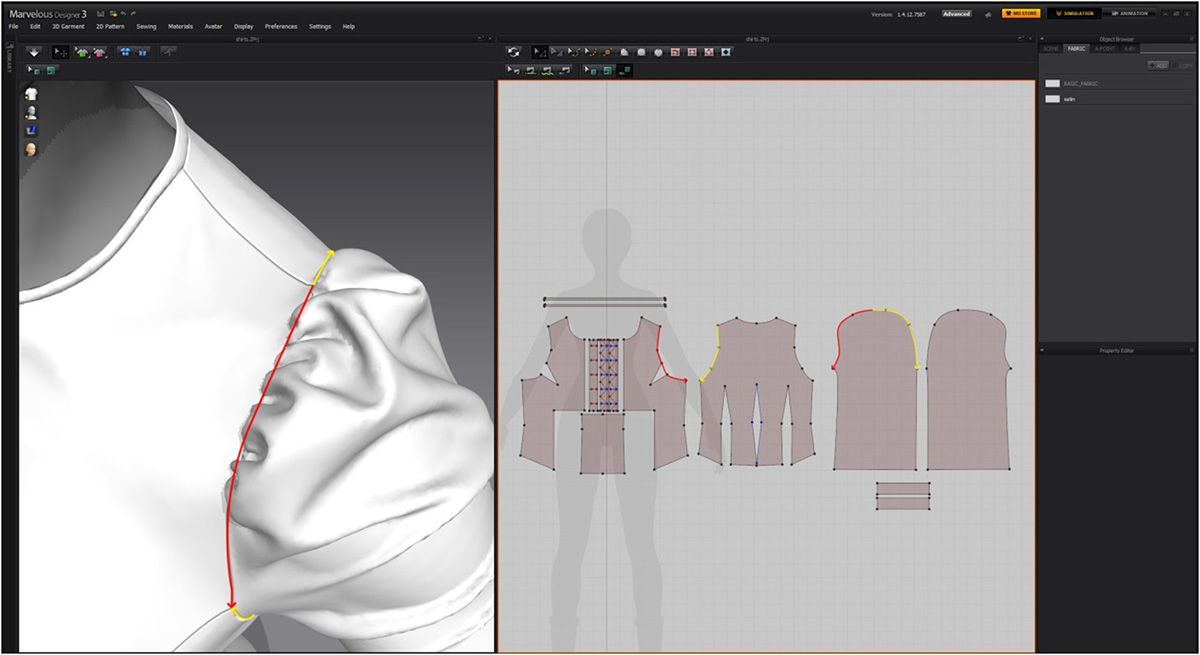Image resolution: width=1200 pixels, height=655 pixels.
Task: Open the Preferences menu
Action: tap(281, 27)
